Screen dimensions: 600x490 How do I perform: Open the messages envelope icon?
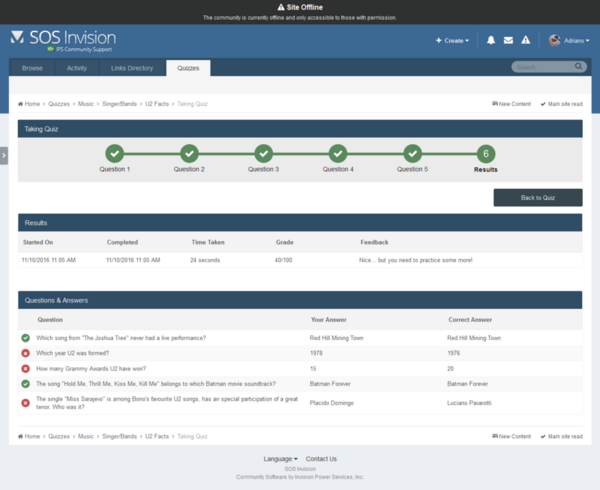click(x=508, y=40)
